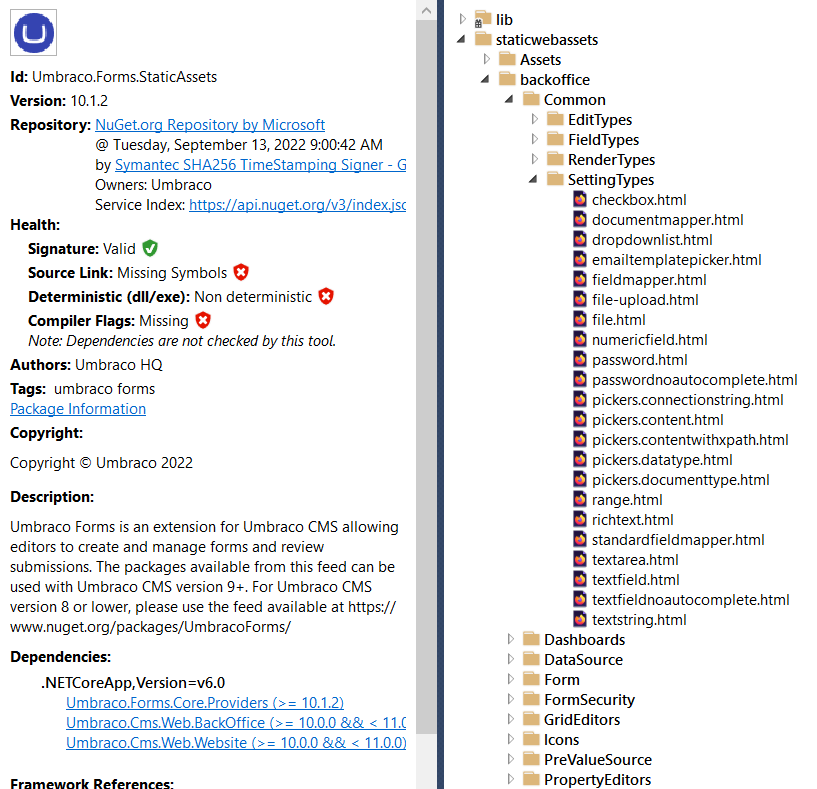Open Umbraco.Cms.Web.BackOffice dependency link

click(236, 723)
